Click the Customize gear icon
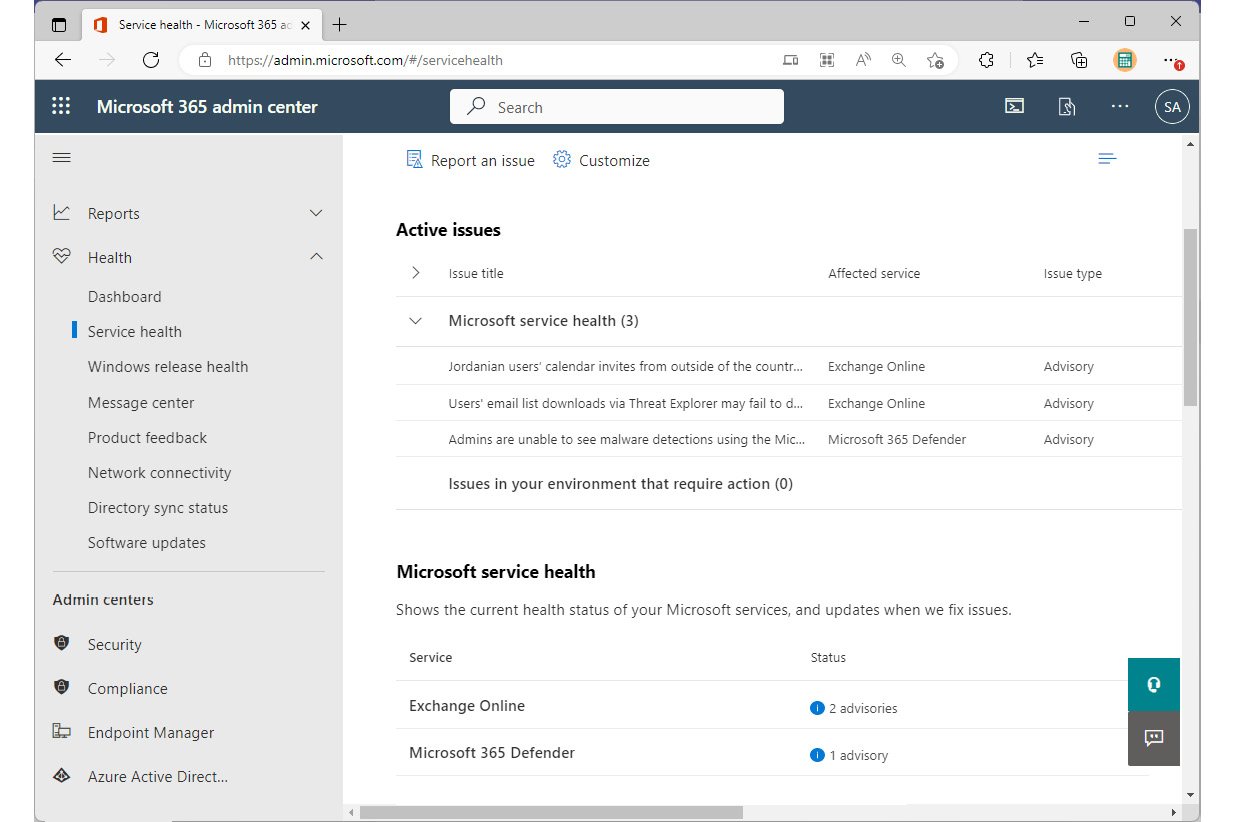 tap(562, 160)
